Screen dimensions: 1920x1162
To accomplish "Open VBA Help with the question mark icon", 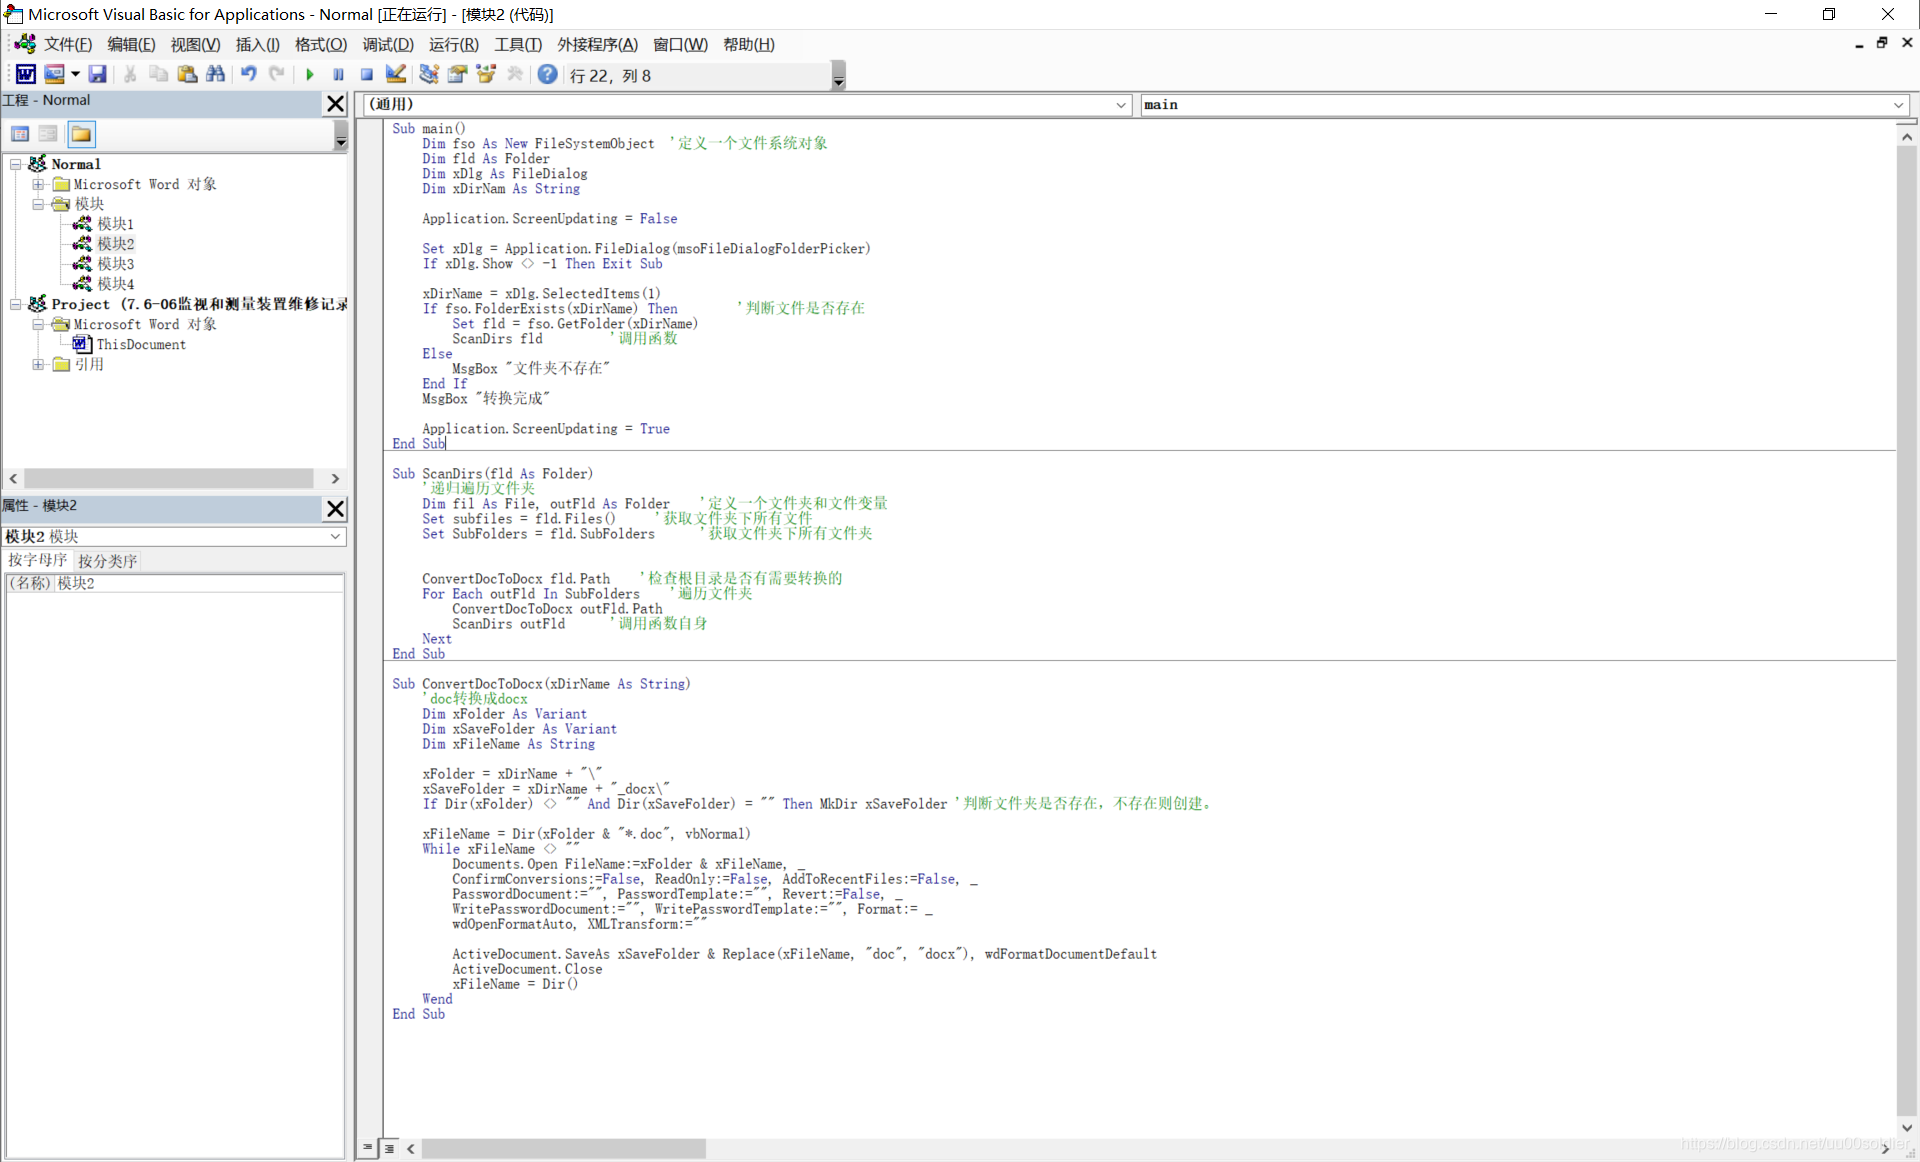I will coord(547,74).
